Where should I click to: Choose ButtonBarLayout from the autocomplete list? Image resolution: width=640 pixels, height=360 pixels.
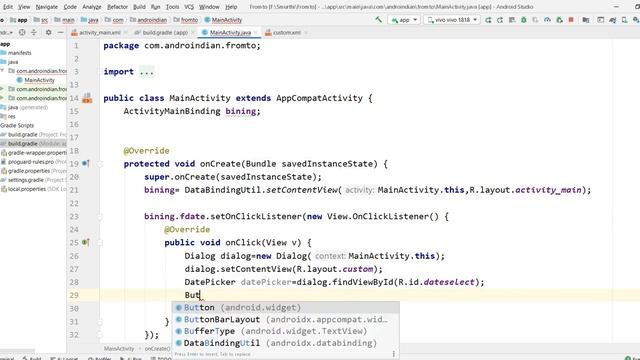coord(285,319)
